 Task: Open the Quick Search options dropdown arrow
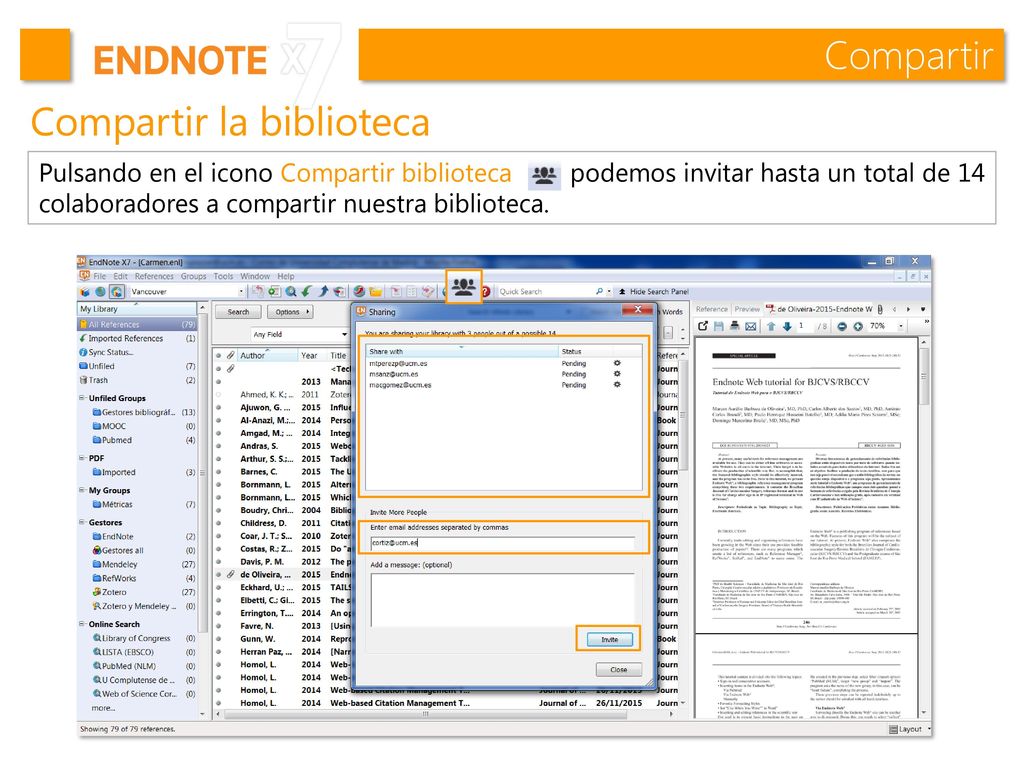point(609,292)
